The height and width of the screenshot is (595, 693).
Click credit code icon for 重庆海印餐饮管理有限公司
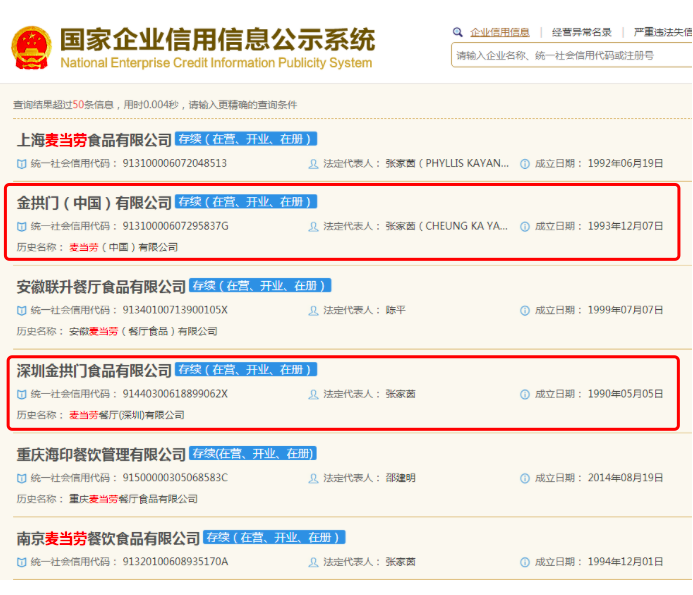coord(21,478)
